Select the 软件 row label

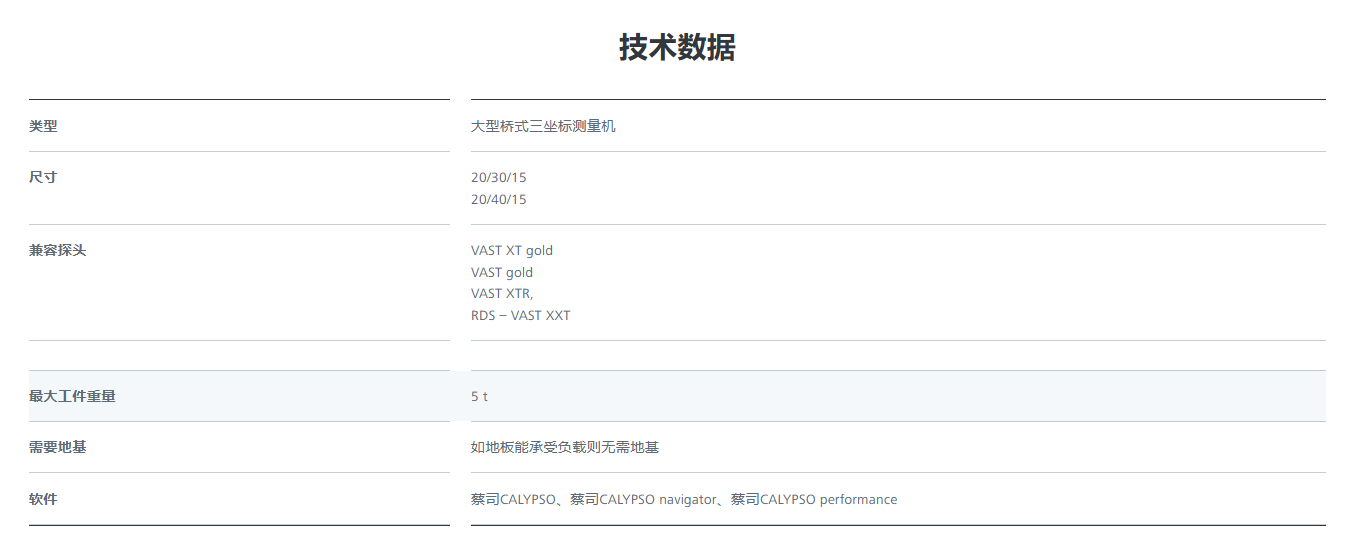pyautogui.click(x=43, y=499)
